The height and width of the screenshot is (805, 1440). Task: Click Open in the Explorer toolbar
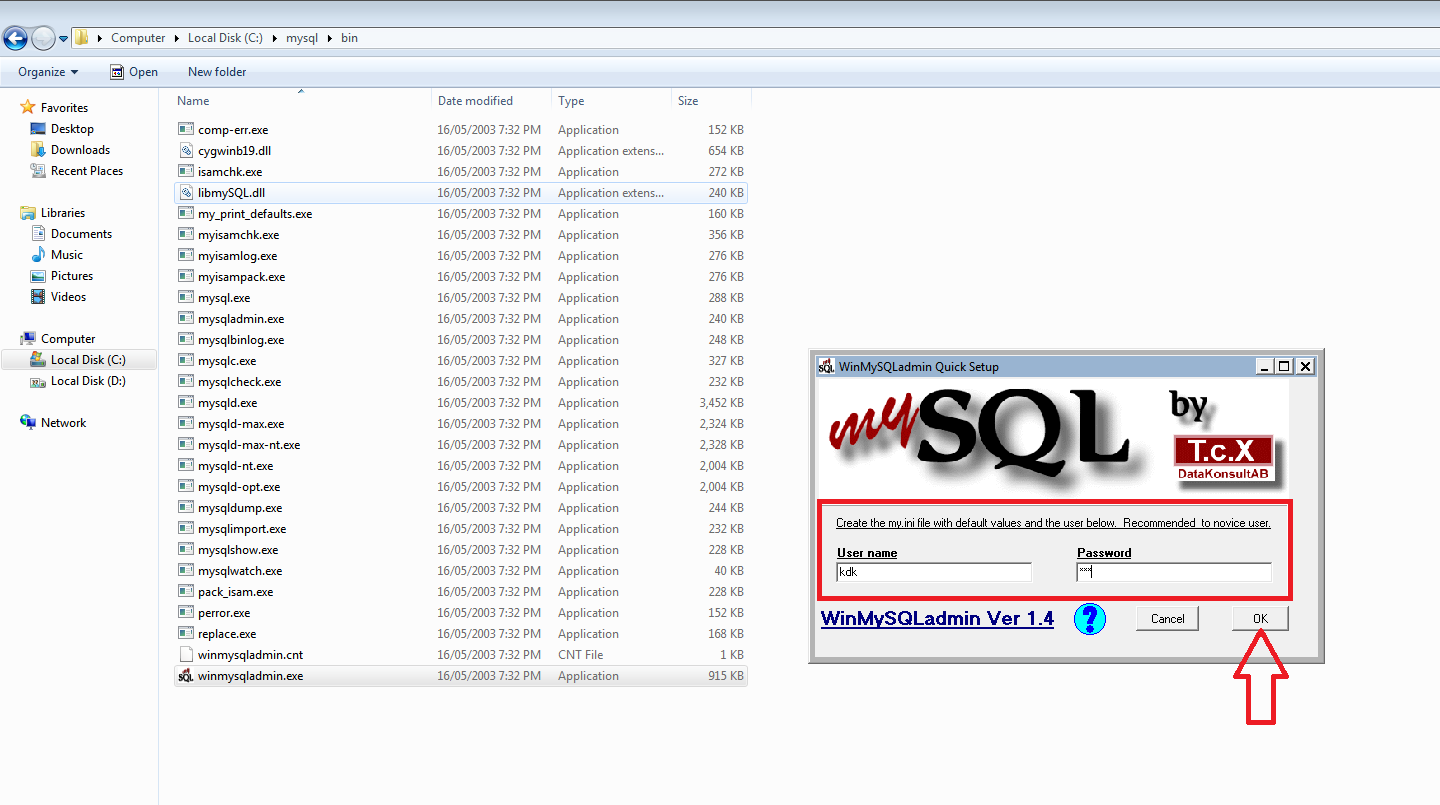(133, 72)
